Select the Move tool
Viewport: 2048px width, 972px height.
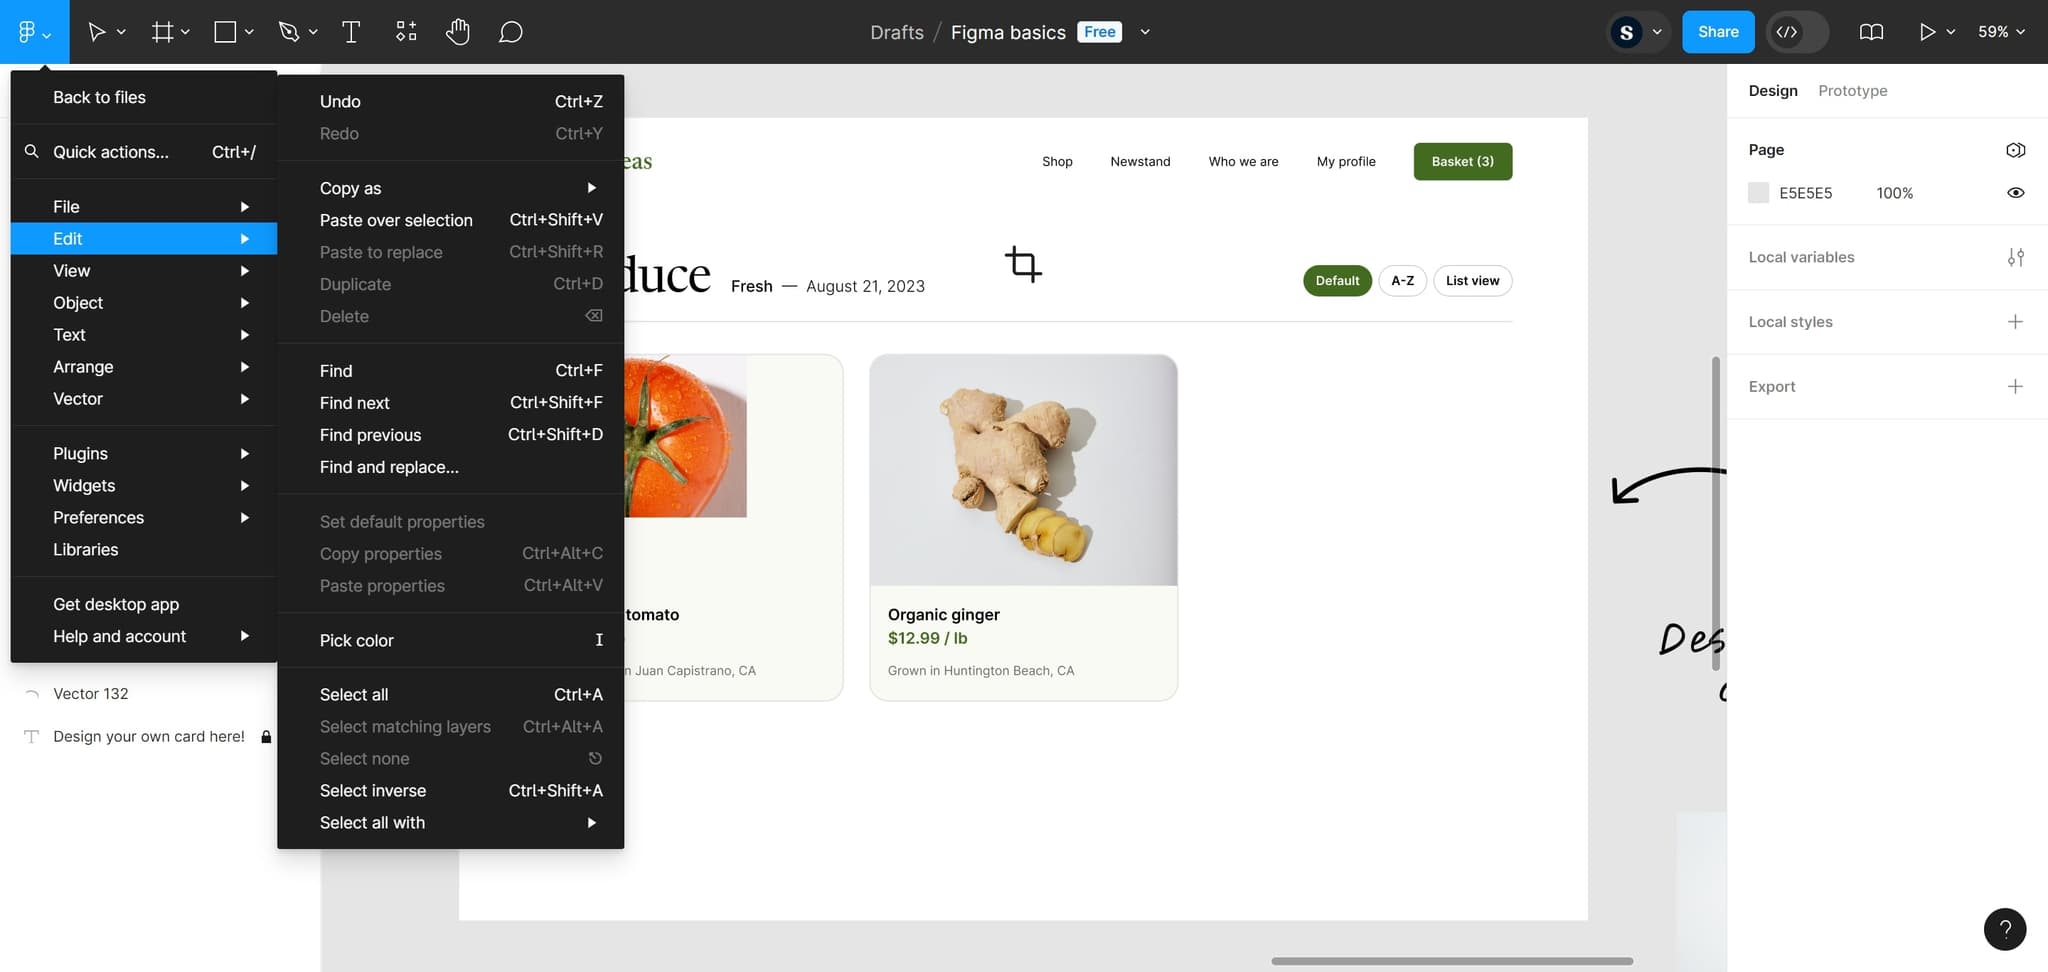97,32
